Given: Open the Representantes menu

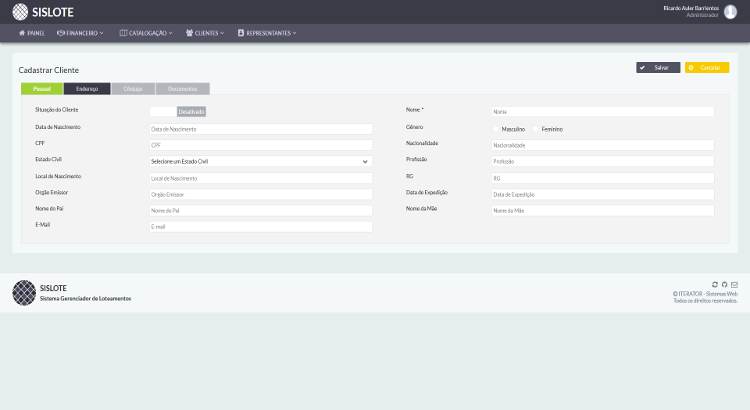Looking at the screenshot, I should pos(267,33).
